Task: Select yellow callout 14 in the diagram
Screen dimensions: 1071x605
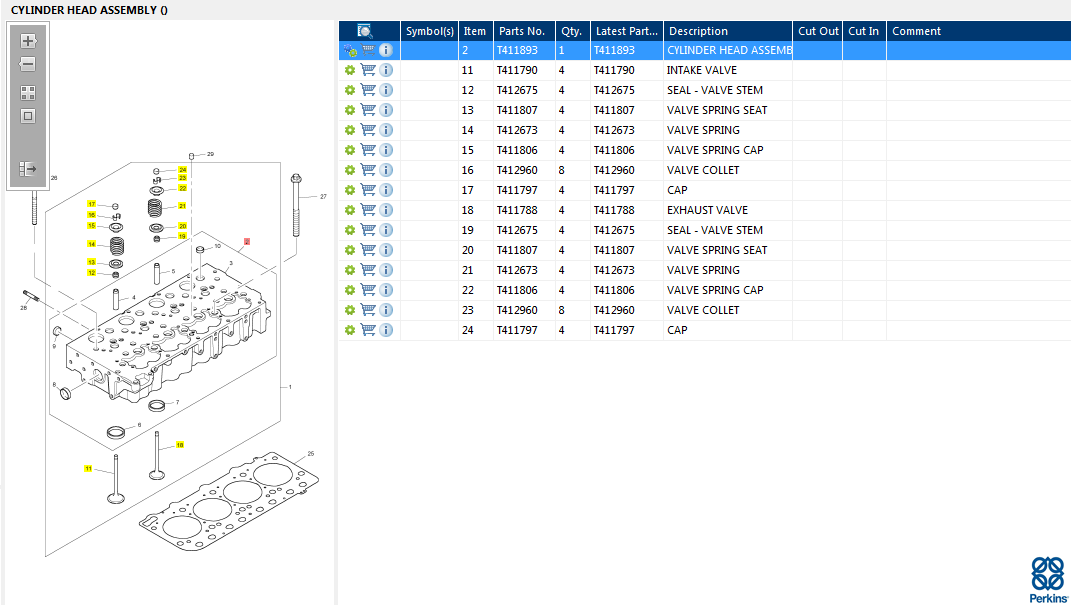Action: pos(92,244)
